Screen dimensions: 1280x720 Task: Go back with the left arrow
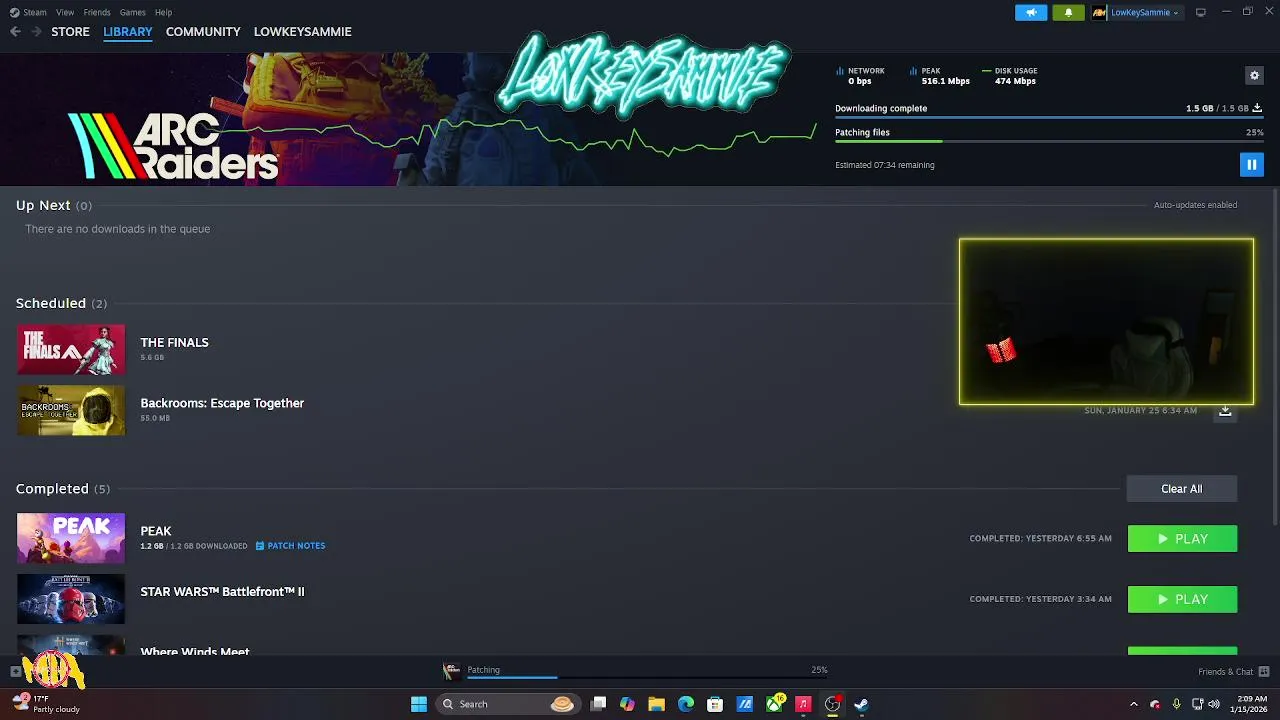pos(15,32)
